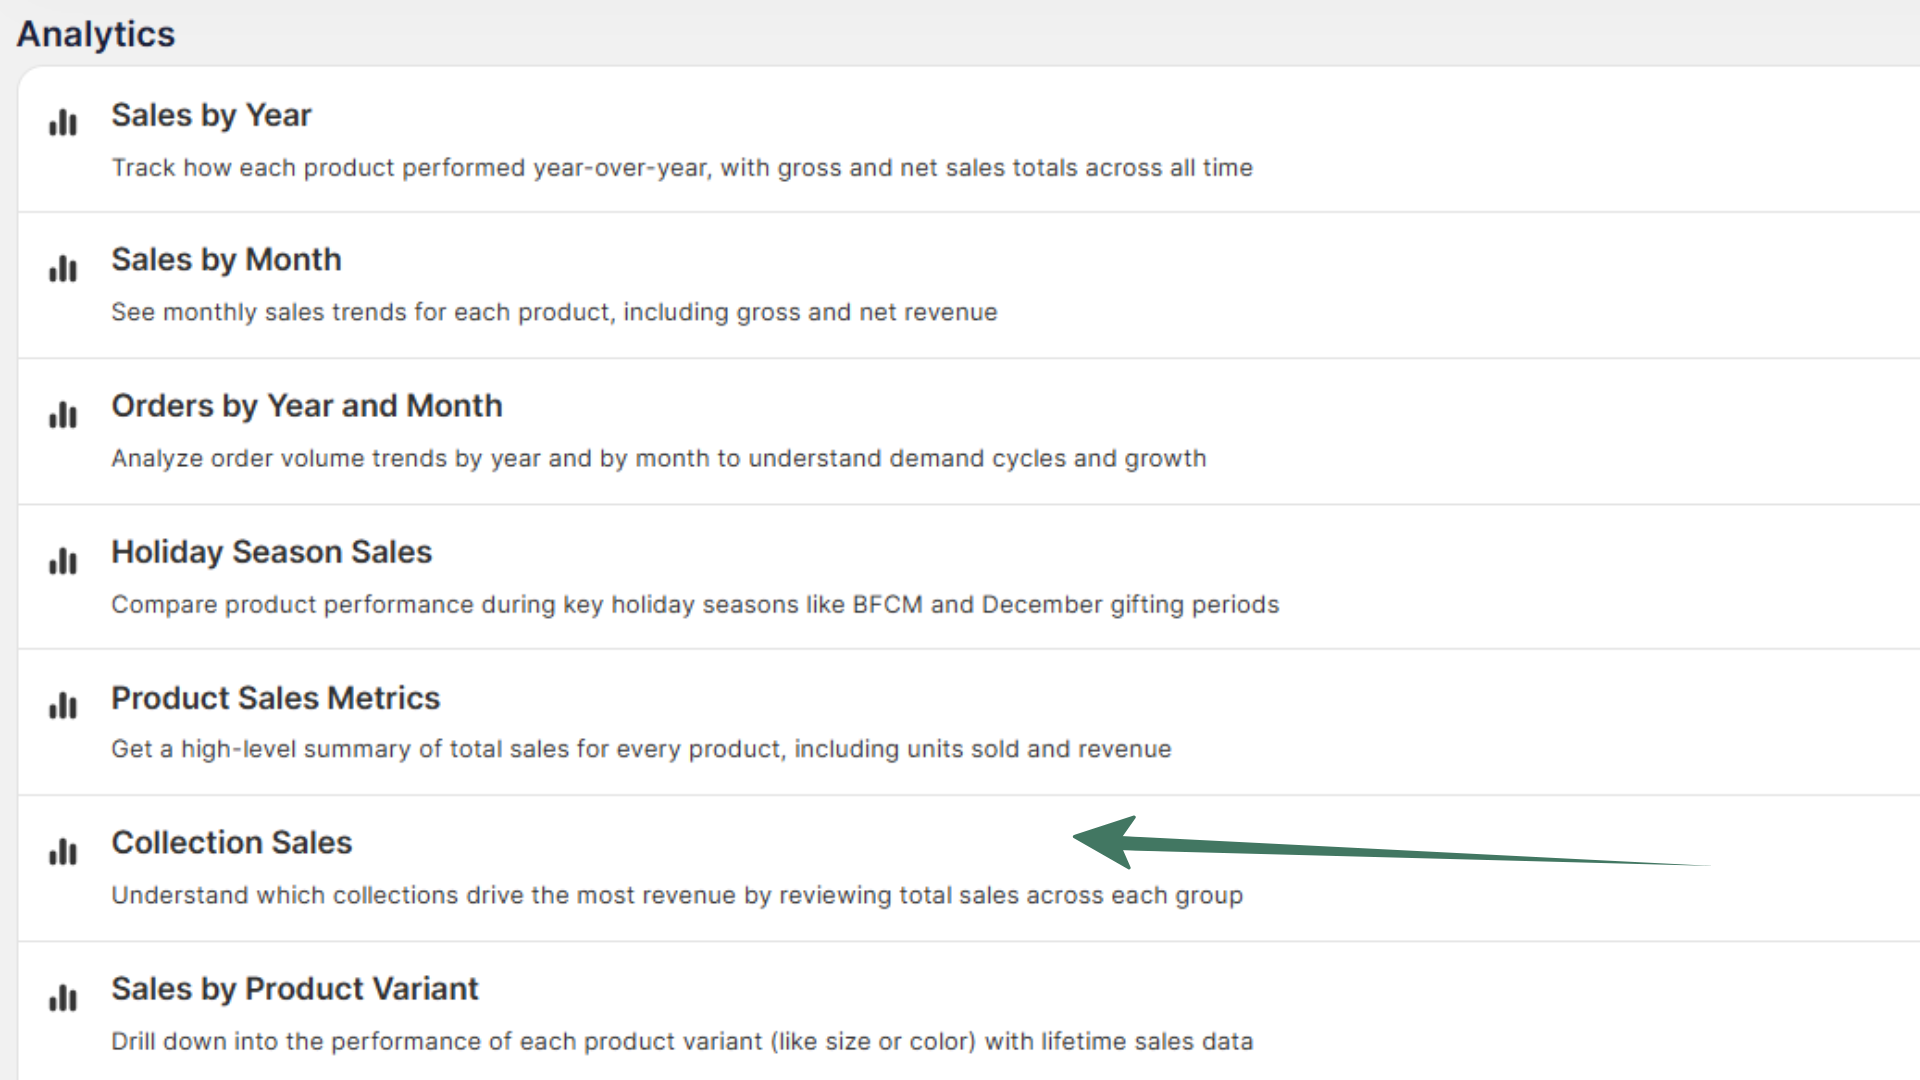Click the Analytics page heading
The height and width of the screenshot is (1080, 1920).
point(96,34)
